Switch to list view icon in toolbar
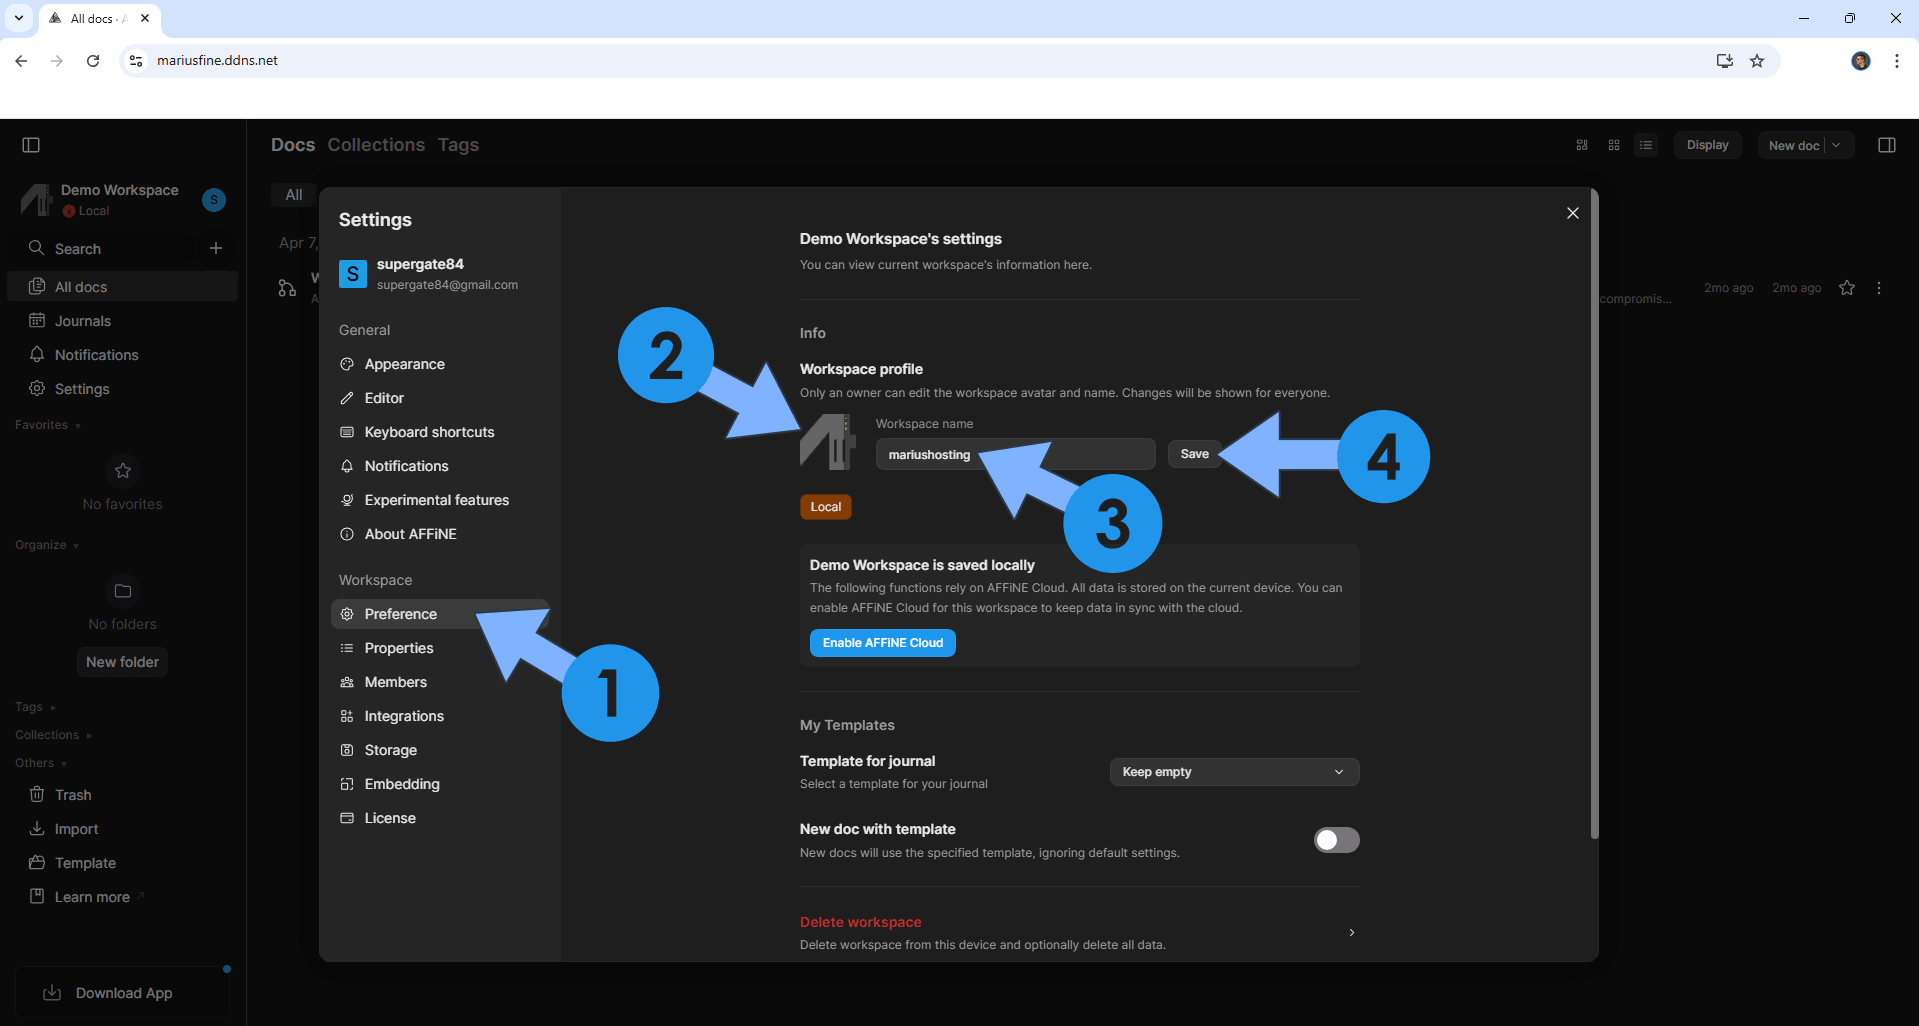This screenshot has height=1026, width=1919. click(x=1646, y=145)
